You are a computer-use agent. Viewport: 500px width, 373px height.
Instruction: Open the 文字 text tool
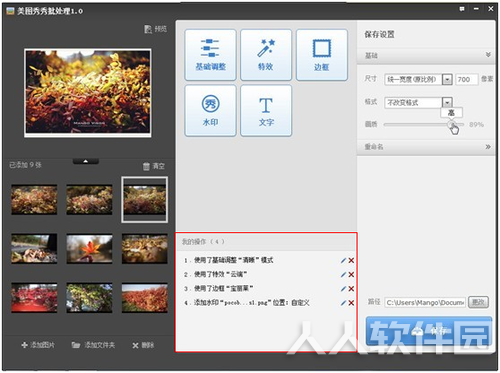point(266,111)
